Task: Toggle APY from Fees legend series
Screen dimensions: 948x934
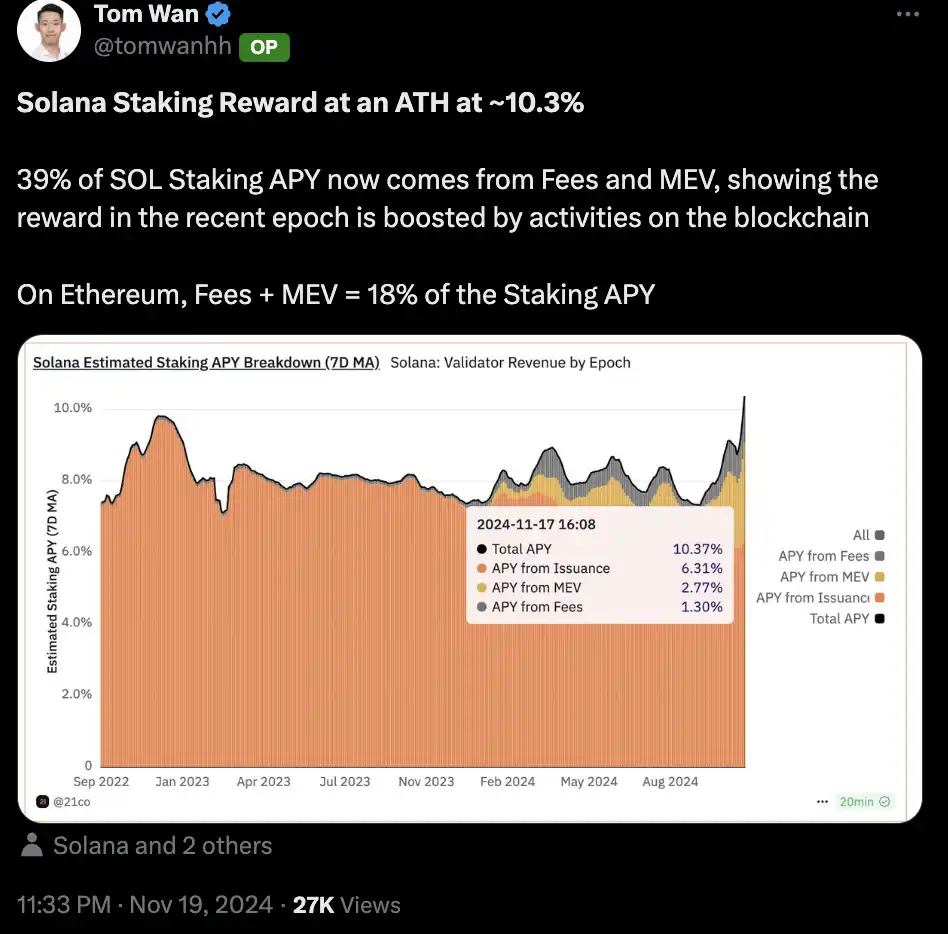Action: [x=831, y=556]
